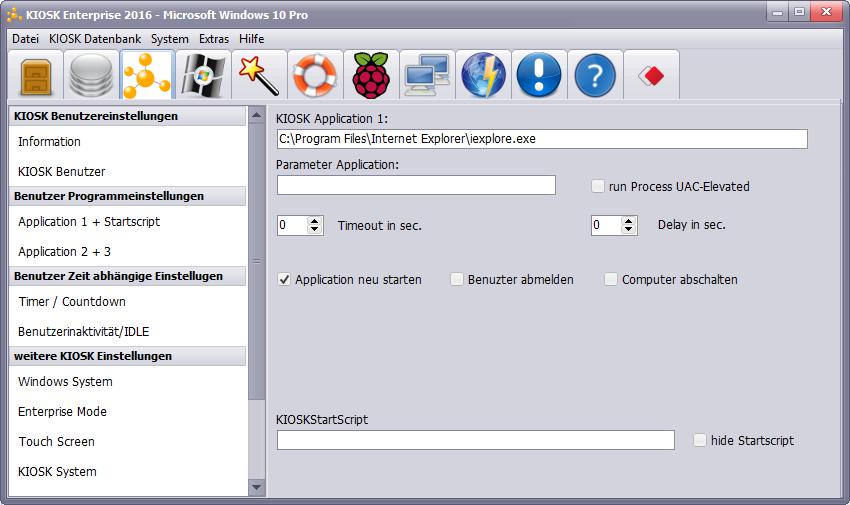
Task: Click Benutzer Zeit abhängige Einstellugen header
Action: pos(128,276)
